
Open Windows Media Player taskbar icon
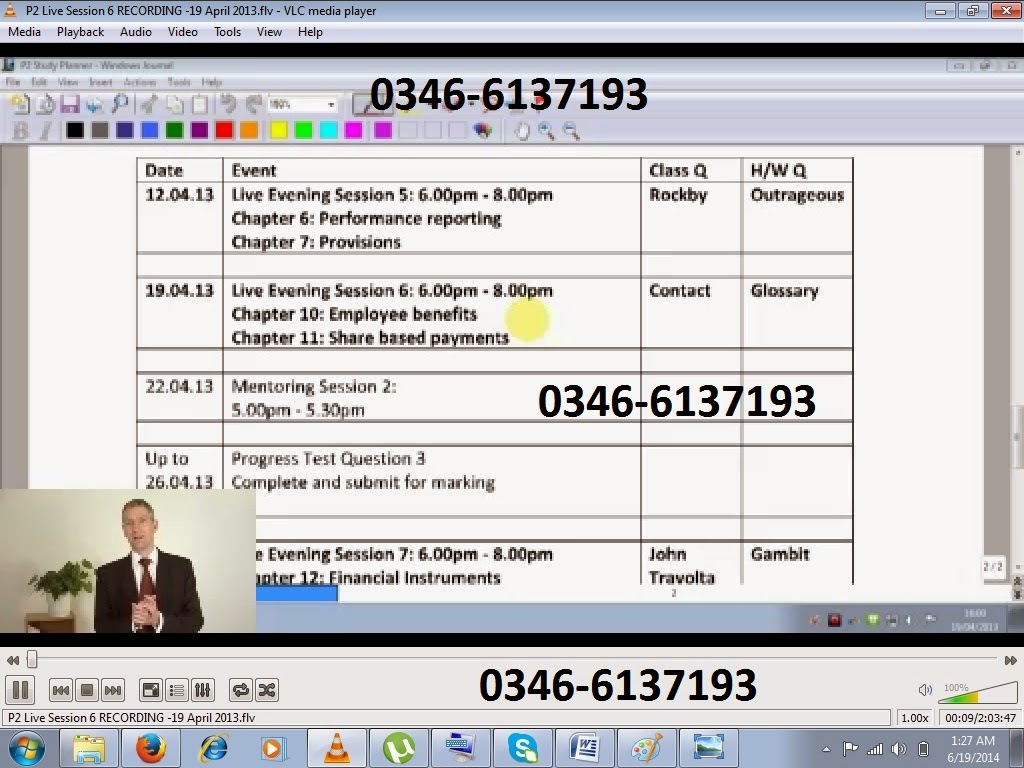pyautogui.click(x=275, y=748)
